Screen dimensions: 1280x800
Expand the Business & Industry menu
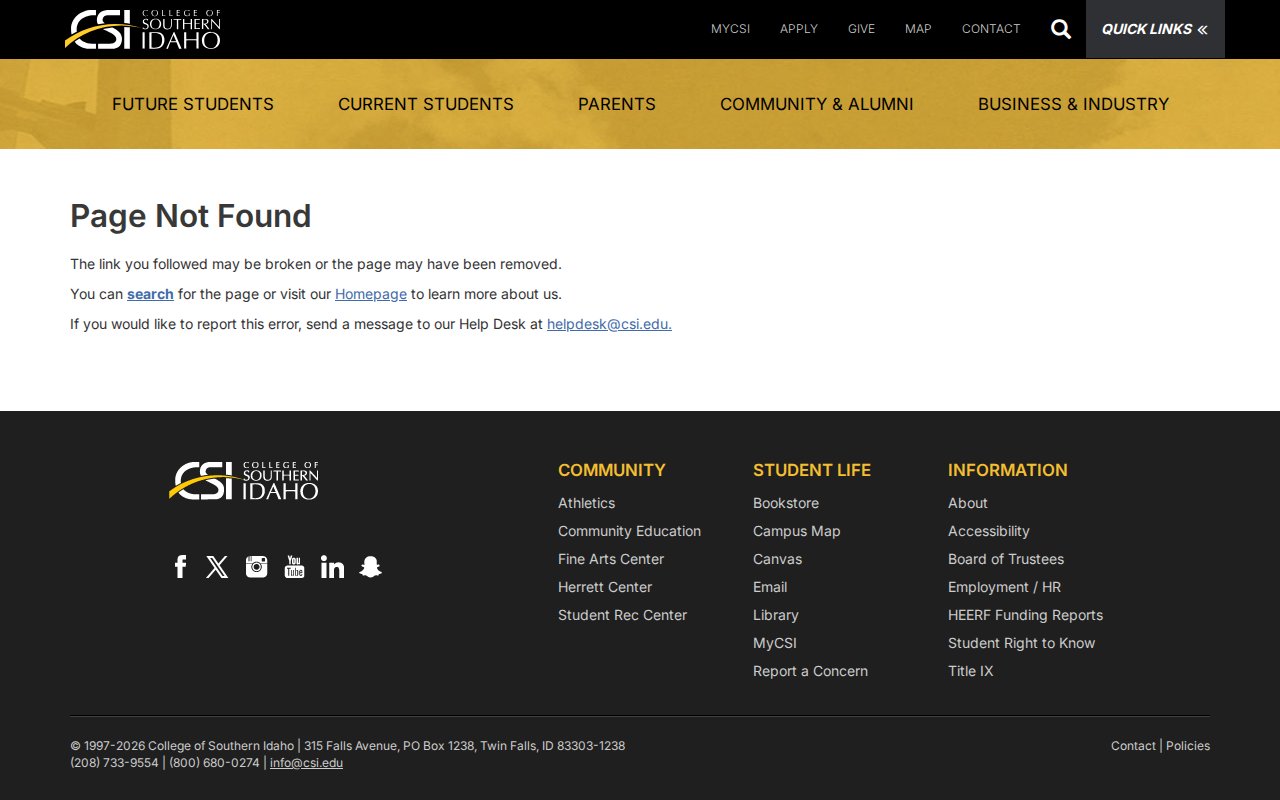1073,104
